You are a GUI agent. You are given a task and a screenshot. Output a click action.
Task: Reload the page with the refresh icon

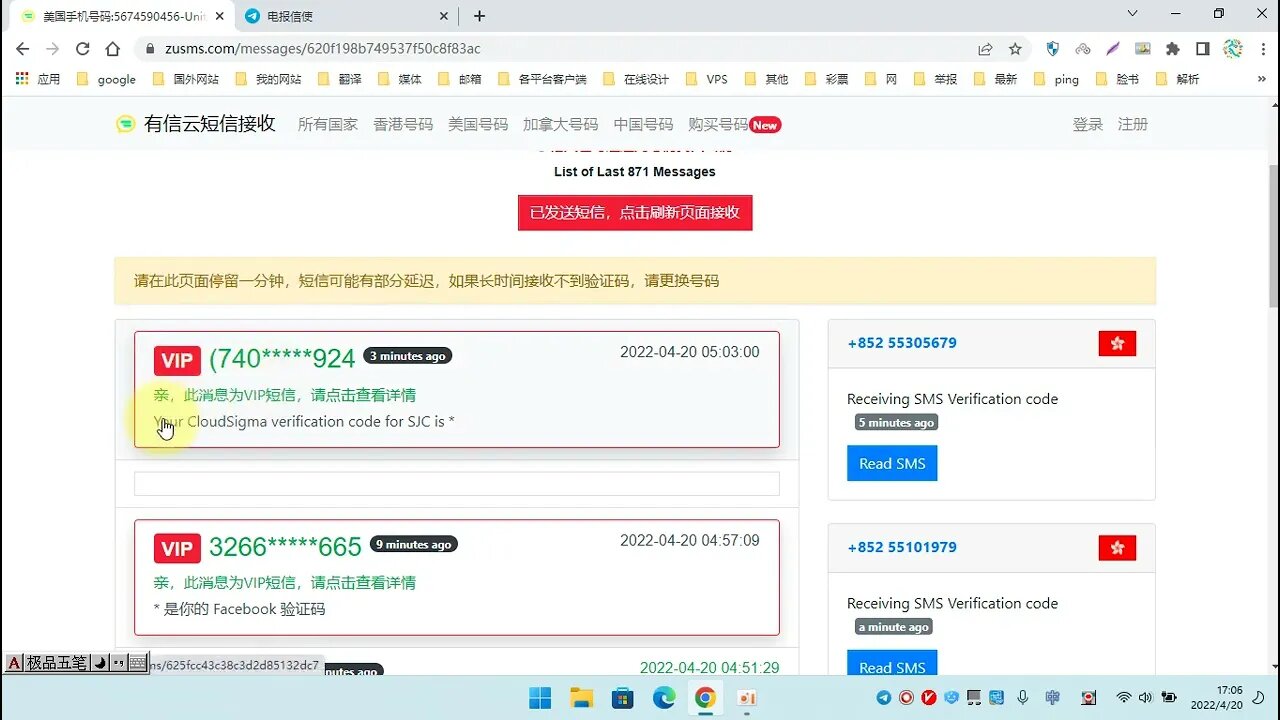pyautogui.click(x=82, y=49)
